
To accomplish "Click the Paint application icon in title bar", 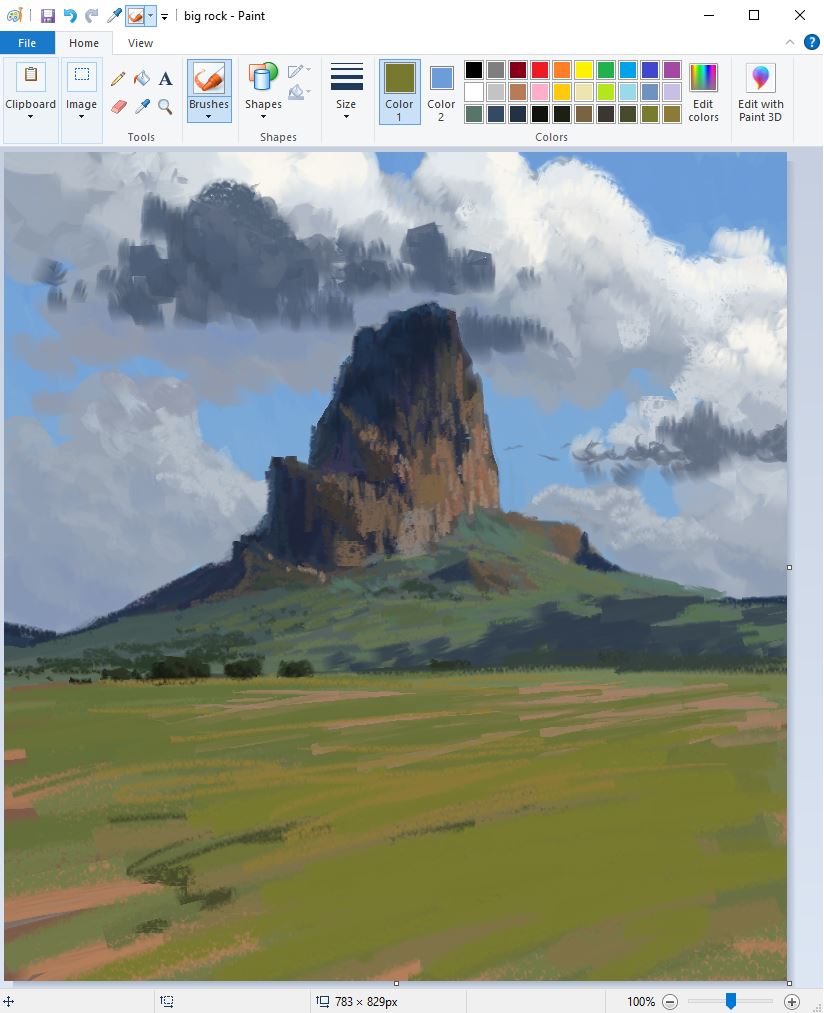I will point(14,16).
